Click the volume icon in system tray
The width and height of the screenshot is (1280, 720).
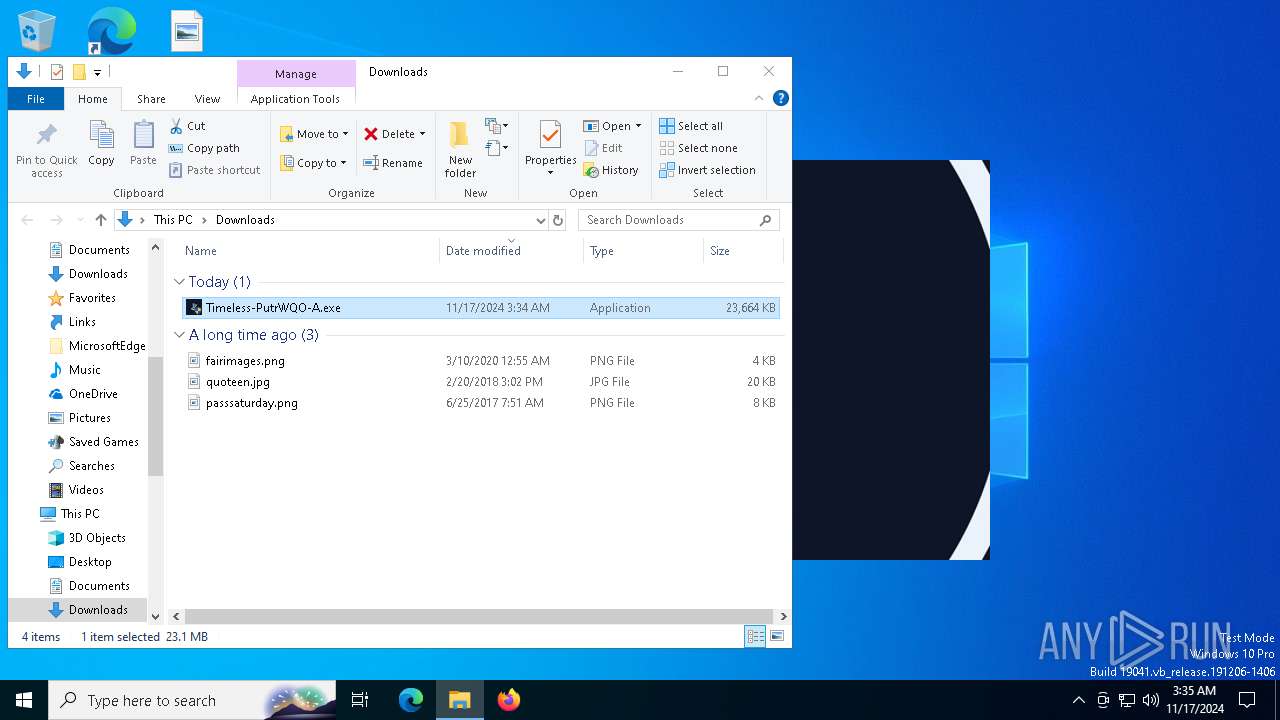[x=1151, y=700]
